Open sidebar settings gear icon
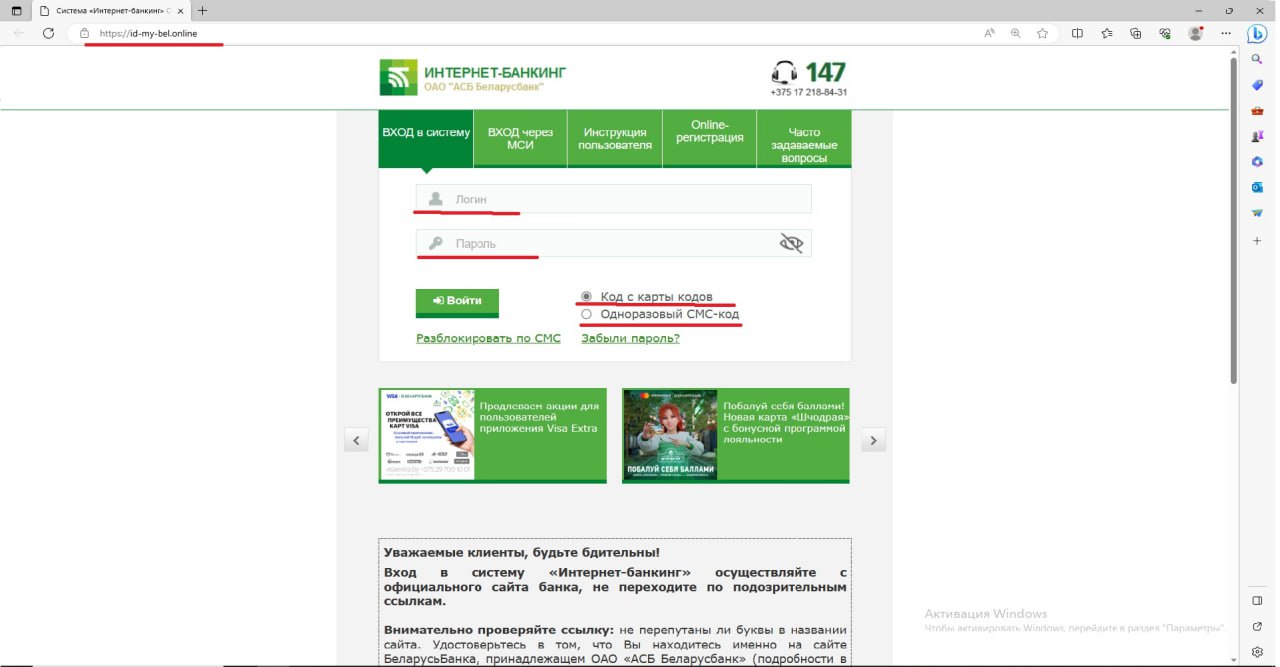1280x667 pixels. tap(1257, 652)
